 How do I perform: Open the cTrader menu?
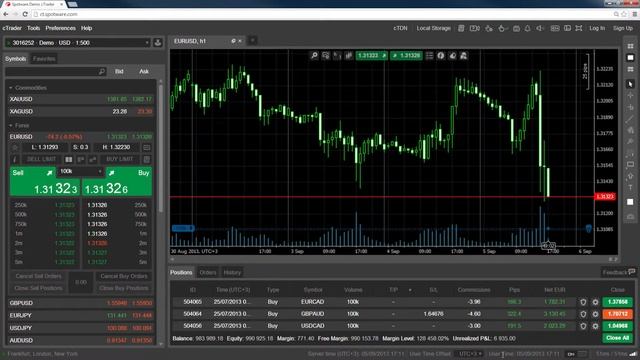point(12,28)
